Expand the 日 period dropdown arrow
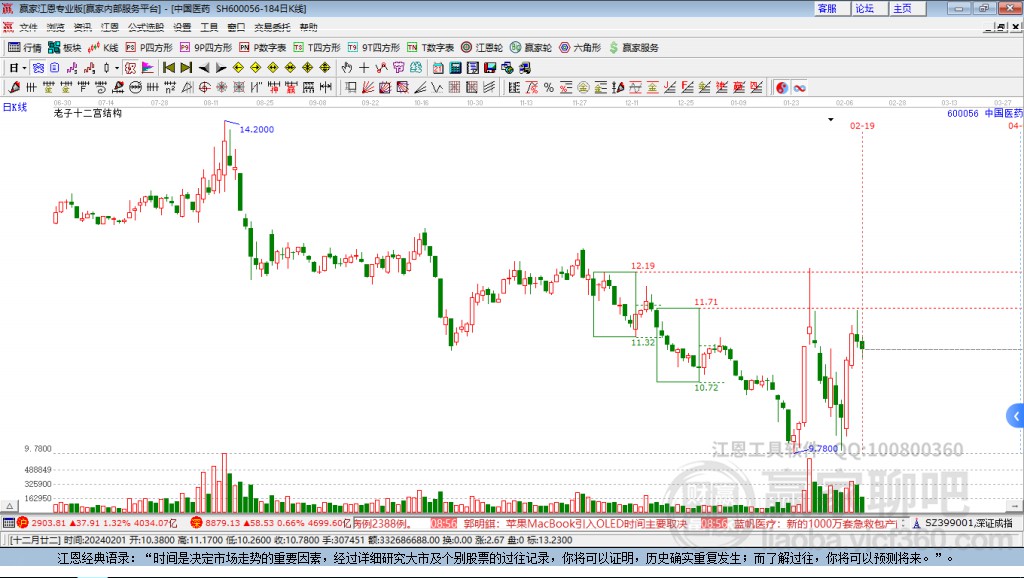 24,67
